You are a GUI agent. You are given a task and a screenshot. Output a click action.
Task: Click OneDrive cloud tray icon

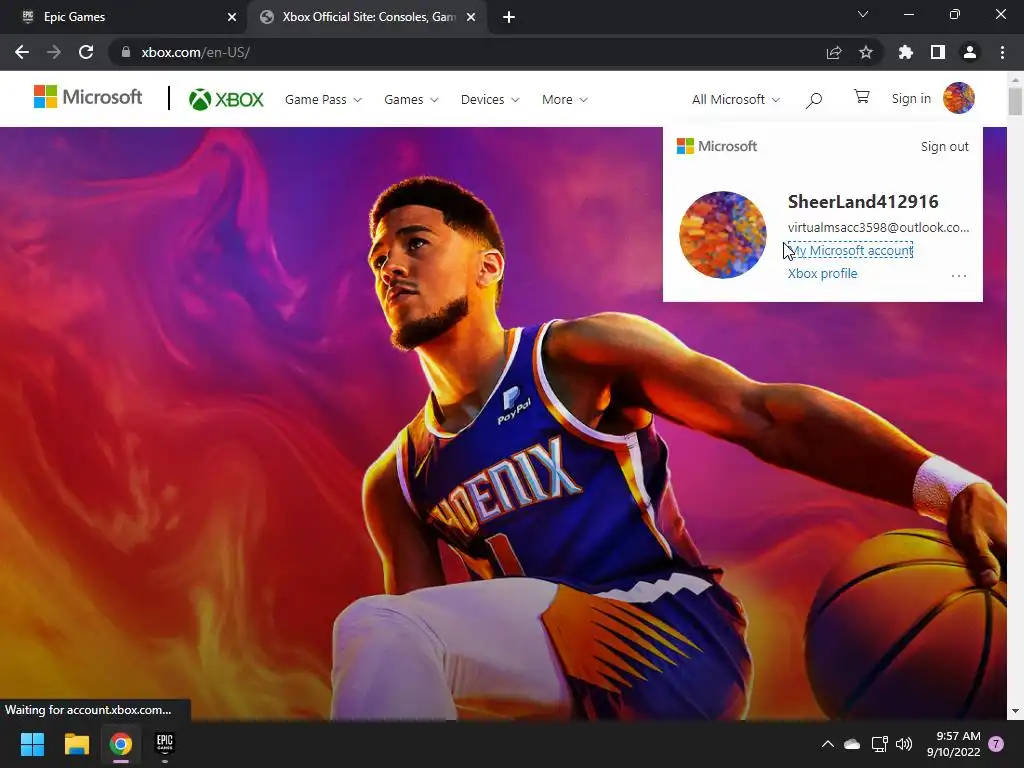tap(852, 744)
